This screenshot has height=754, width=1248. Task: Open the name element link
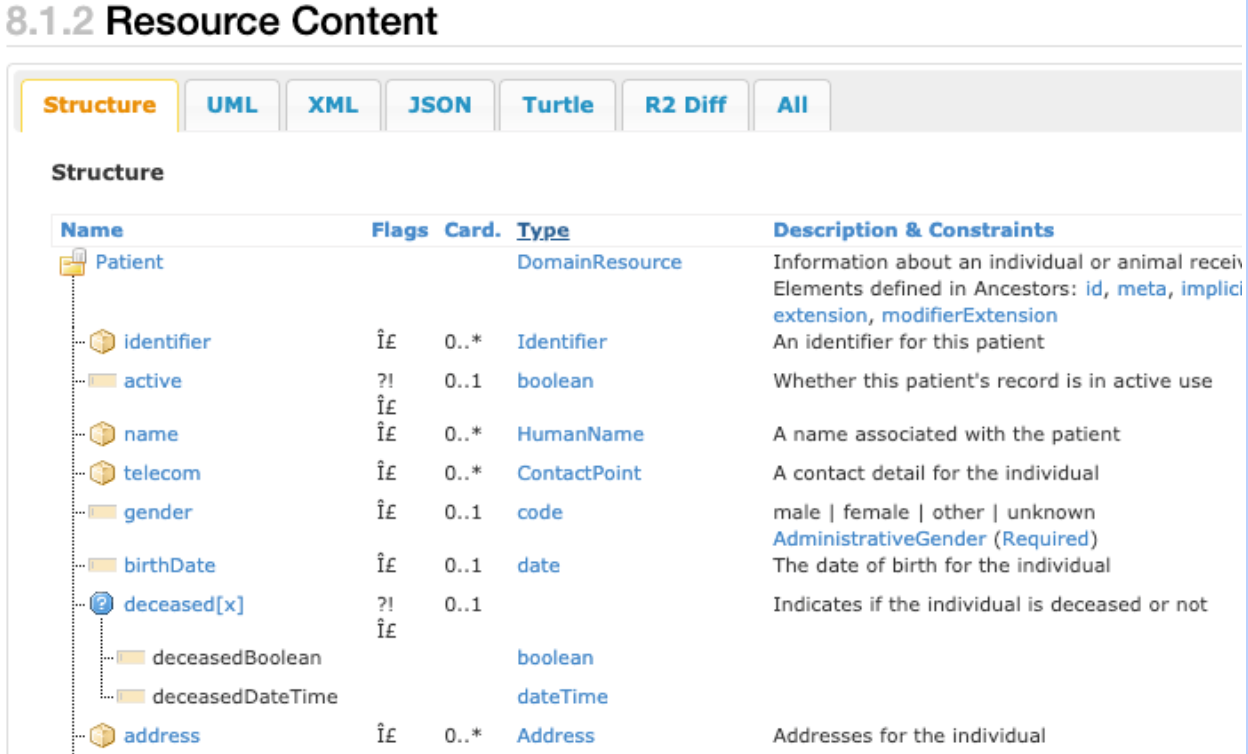click(x=151, y=434)
